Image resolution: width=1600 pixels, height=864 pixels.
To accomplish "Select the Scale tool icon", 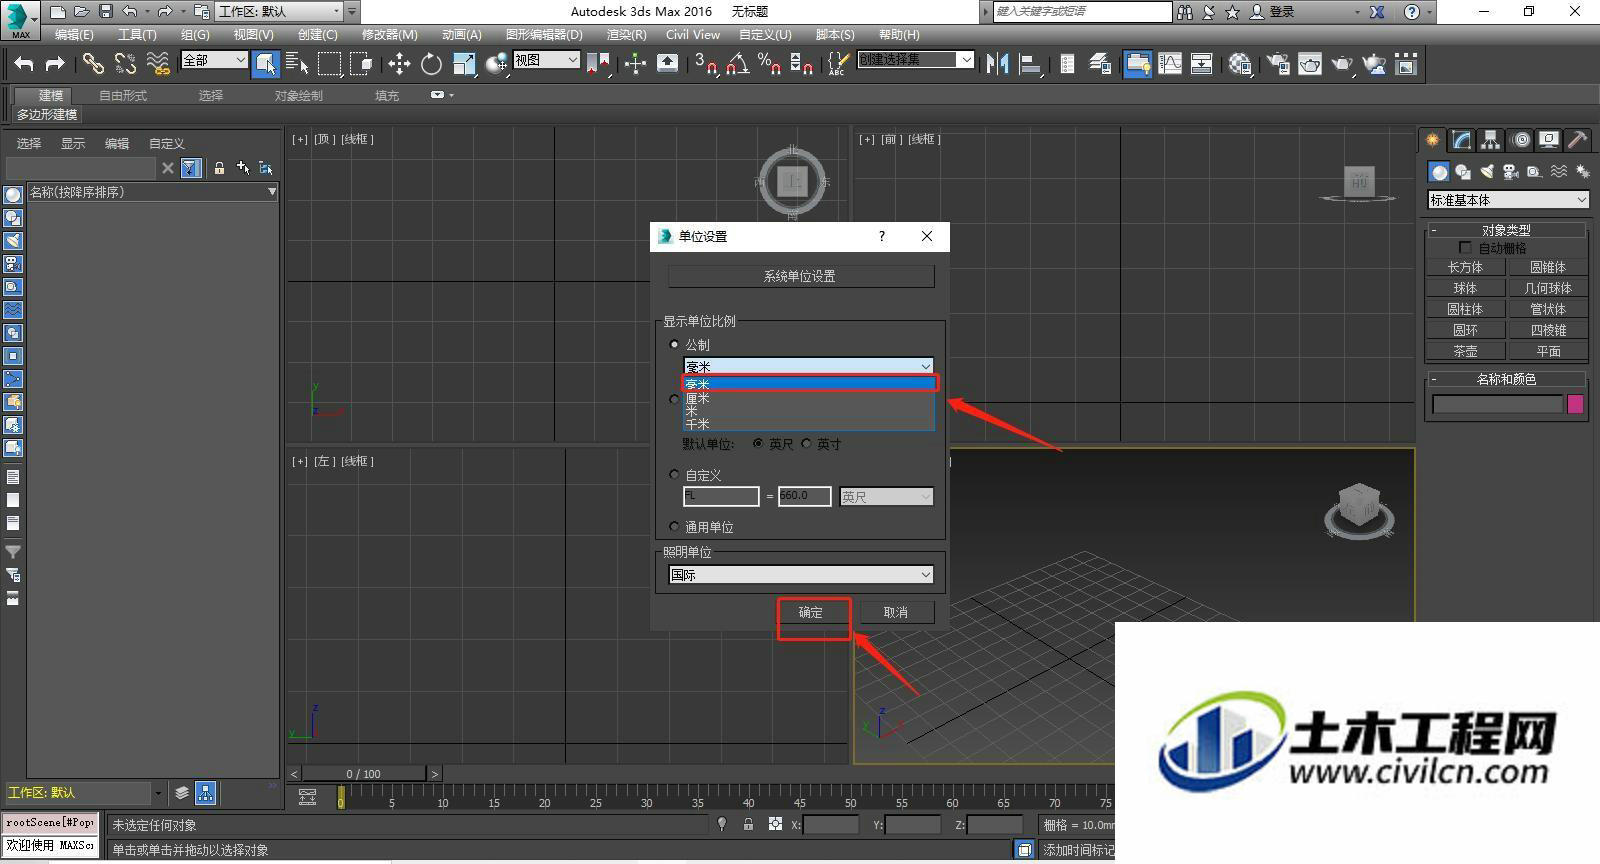I will pyautogui.click(x=463, y=64).
